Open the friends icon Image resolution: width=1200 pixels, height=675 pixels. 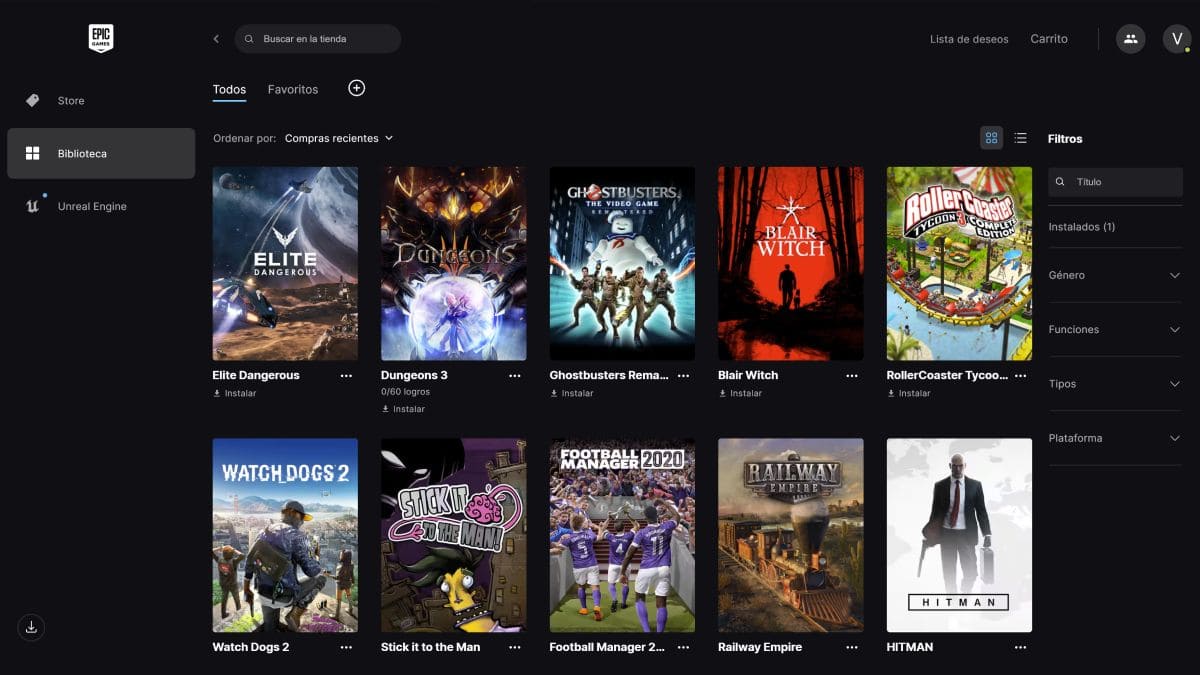click(x=1130, y=39)
